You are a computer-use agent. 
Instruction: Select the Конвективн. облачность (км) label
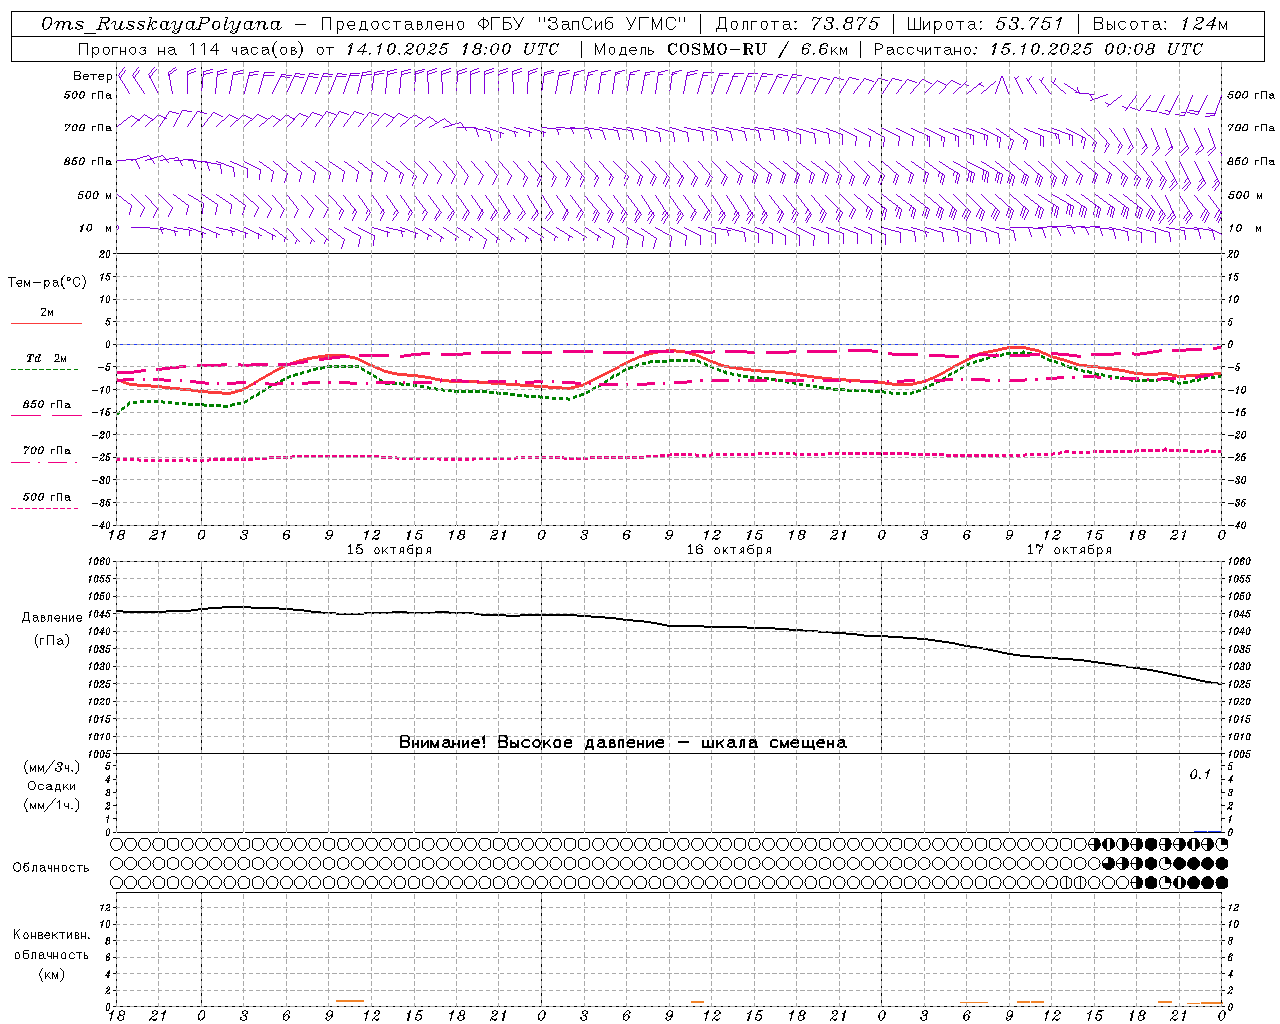pyautogui.click(x=51, y=954)
